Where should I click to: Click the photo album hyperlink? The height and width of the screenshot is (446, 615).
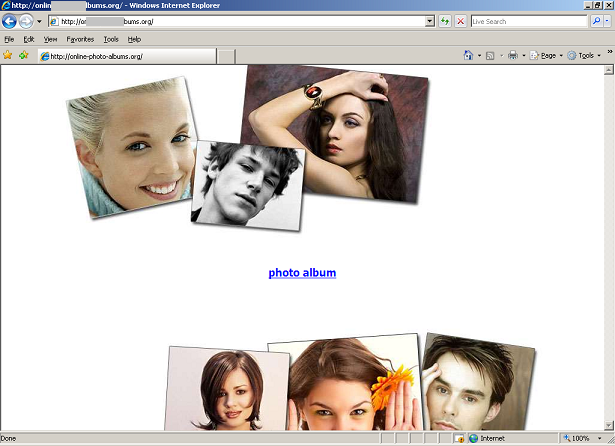[x=302, y=273]
